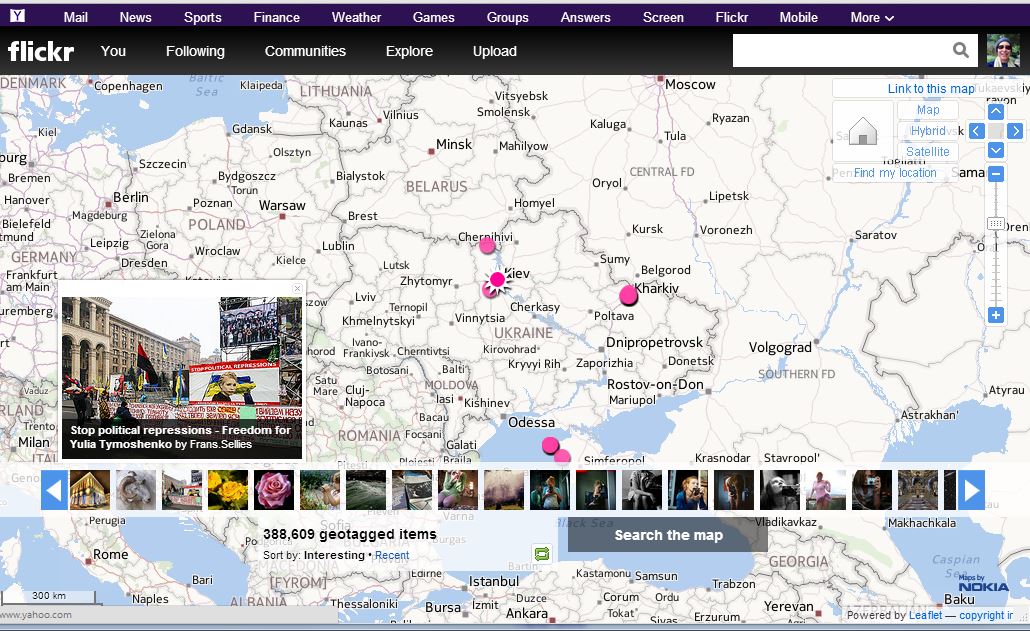Sort results by Recent
This screenshot has height=631, width=1030.
pos(392,555)
